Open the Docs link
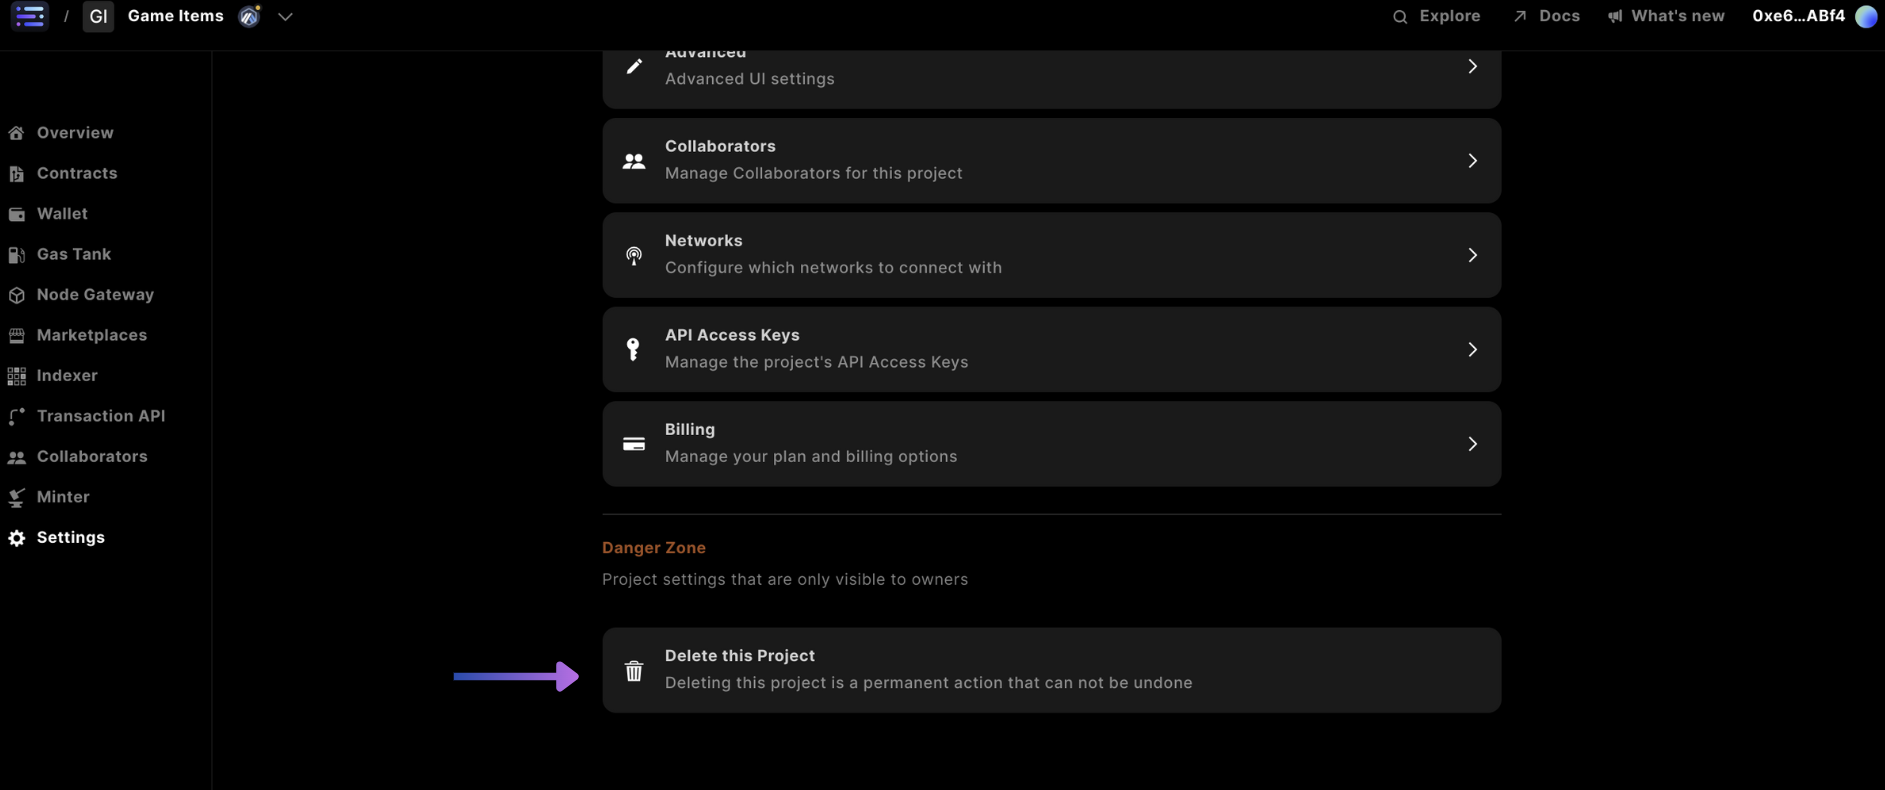The width and height of the screenshot is (1885, 790). tap(1547, 16)
